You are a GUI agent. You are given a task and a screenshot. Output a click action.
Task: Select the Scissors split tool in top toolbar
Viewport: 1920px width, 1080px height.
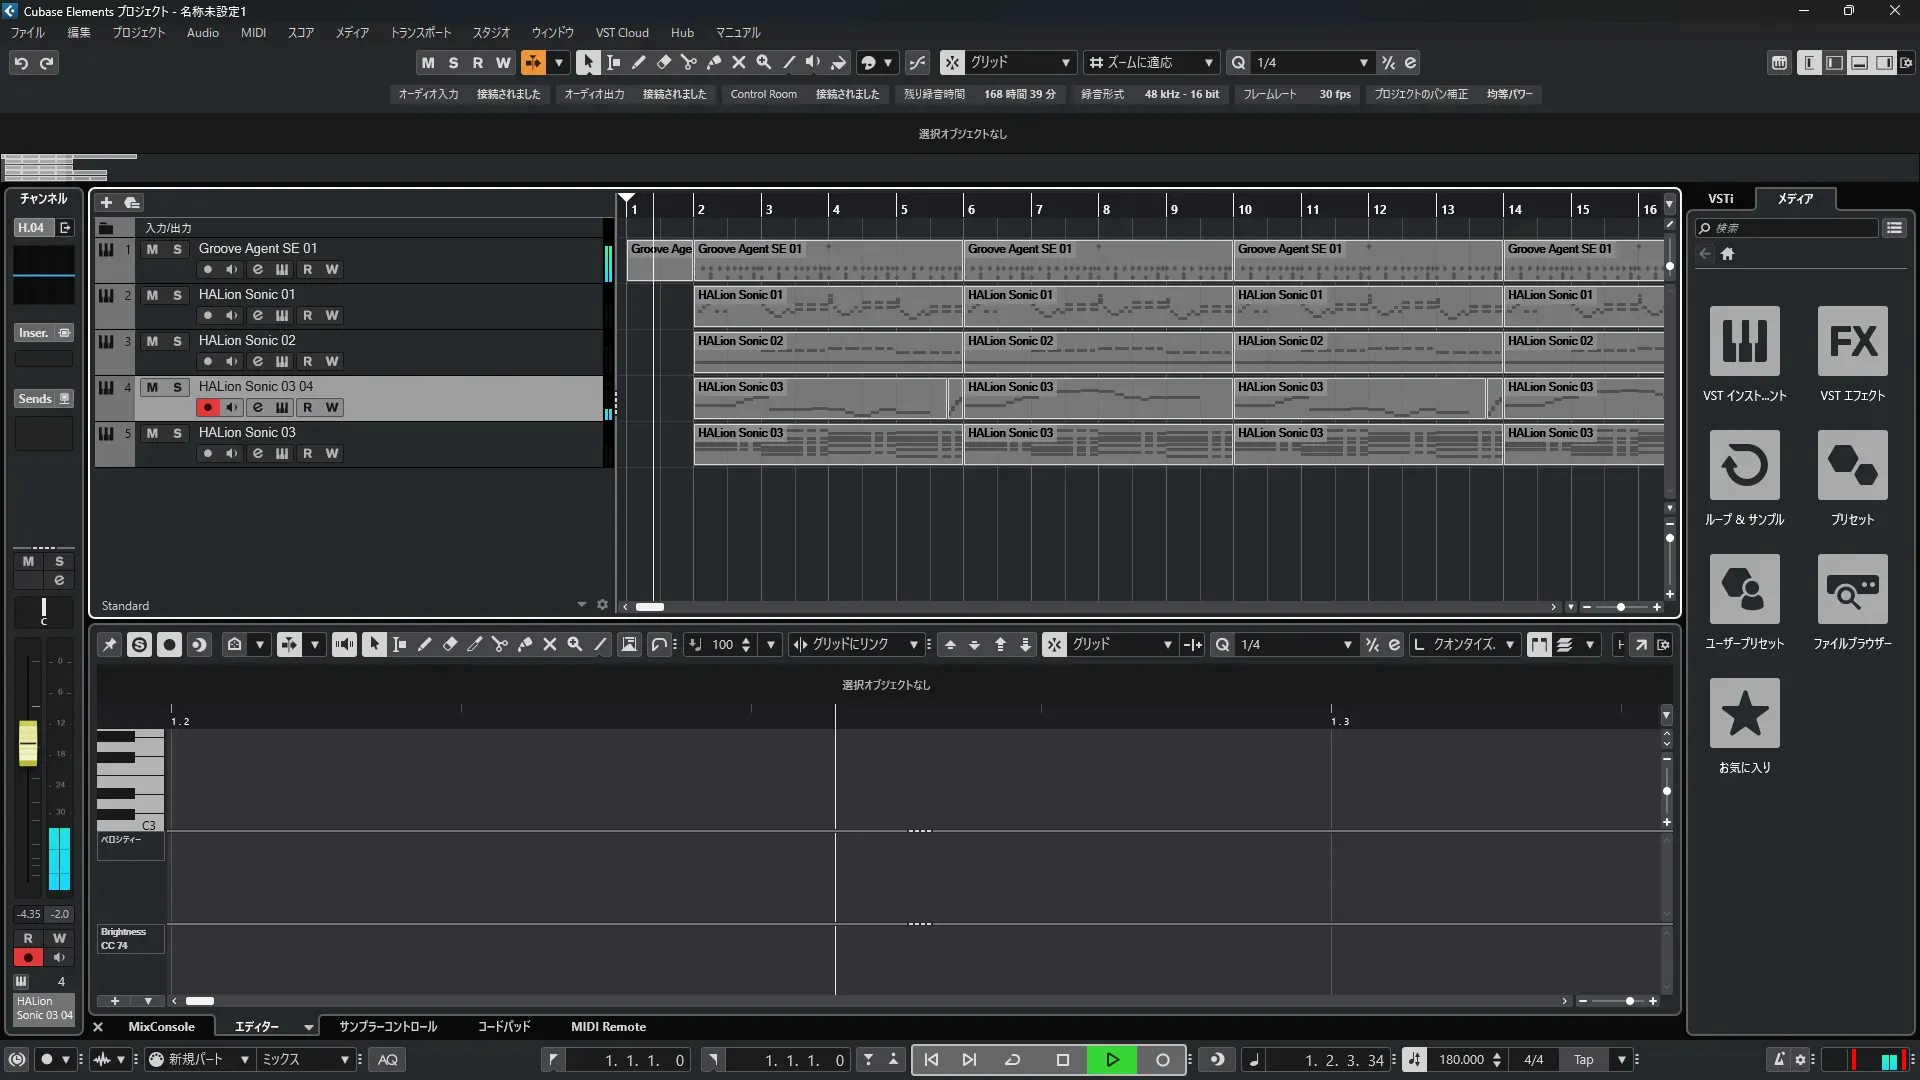(688, 62)
